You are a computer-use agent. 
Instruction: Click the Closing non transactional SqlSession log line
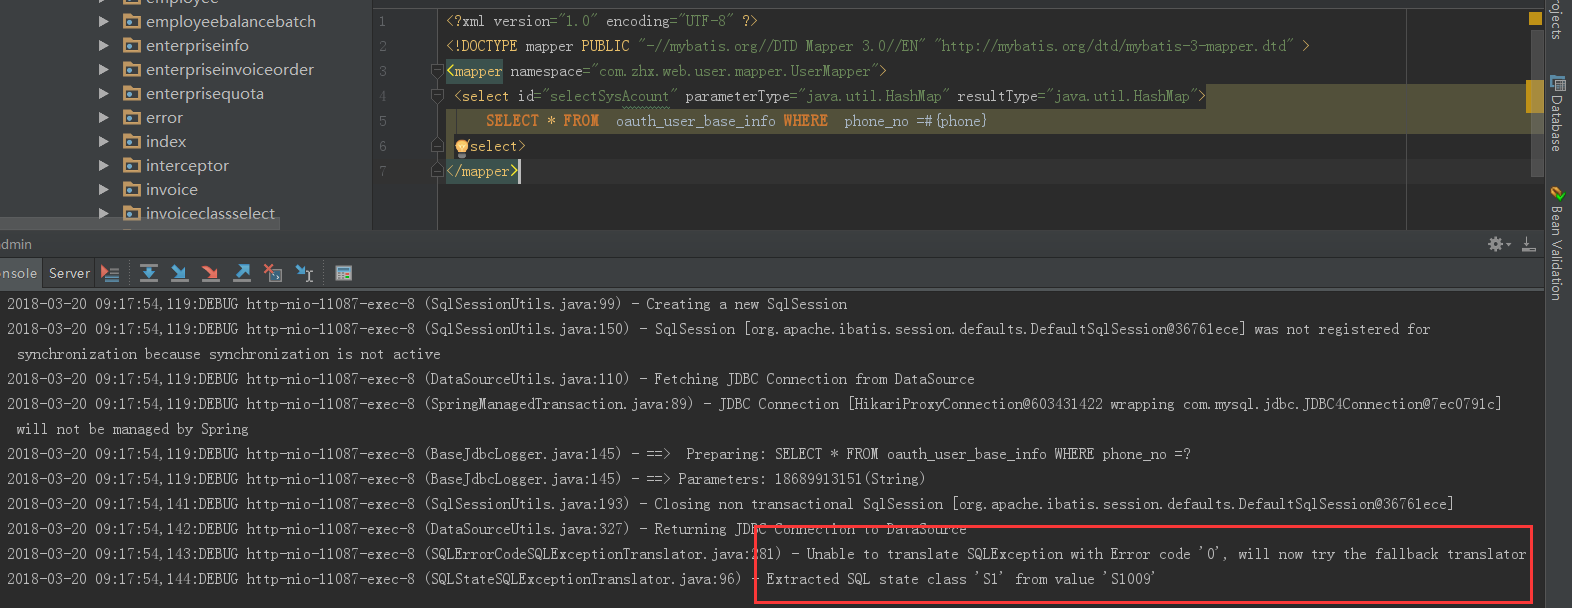730,504
